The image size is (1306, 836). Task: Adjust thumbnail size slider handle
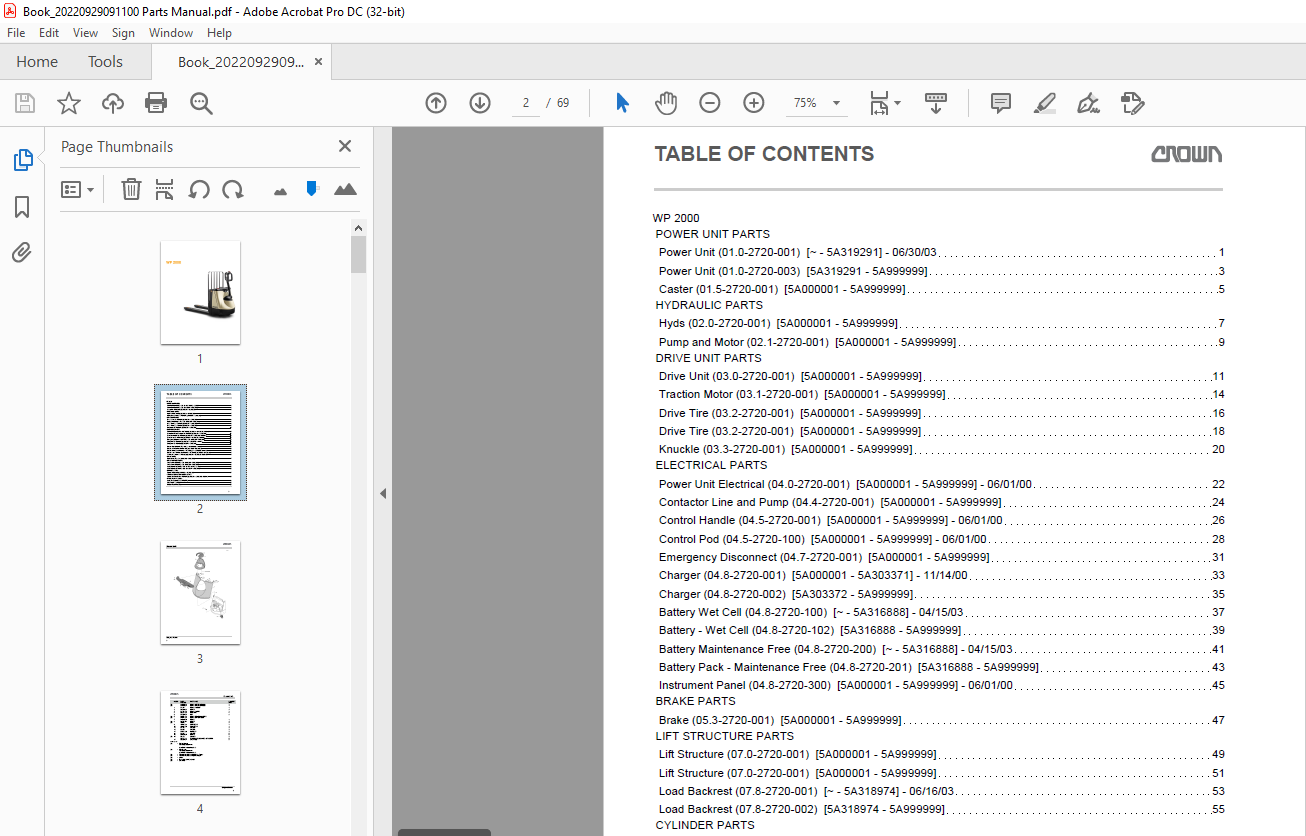point(312,188)
